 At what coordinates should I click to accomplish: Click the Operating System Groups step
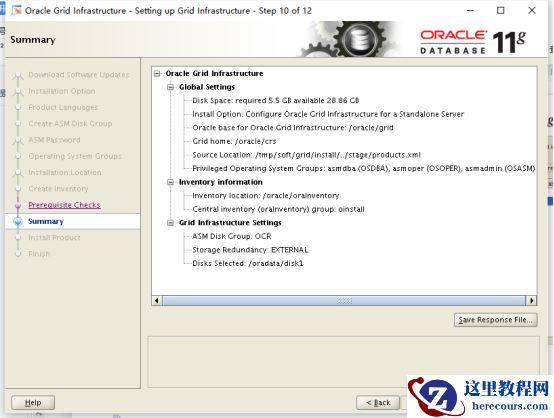[75, 156]
